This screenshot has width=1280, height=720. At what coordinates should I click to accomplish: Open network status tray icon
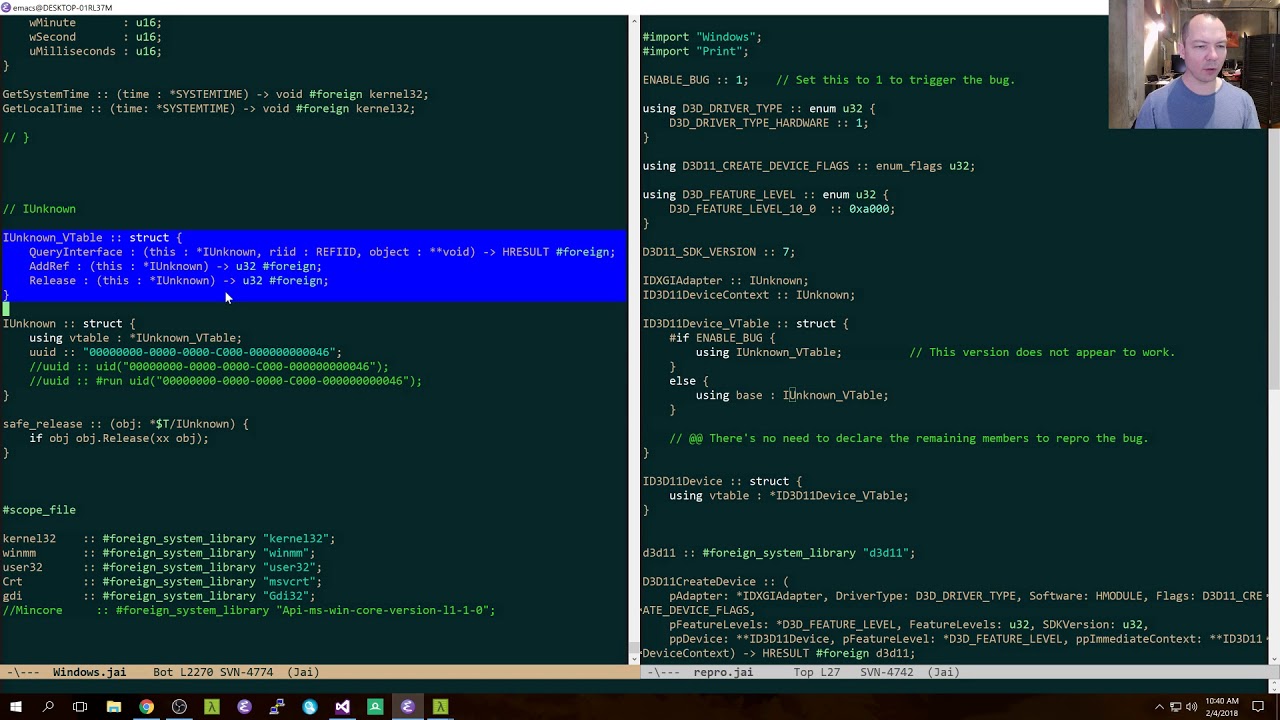click(1176, 707)
